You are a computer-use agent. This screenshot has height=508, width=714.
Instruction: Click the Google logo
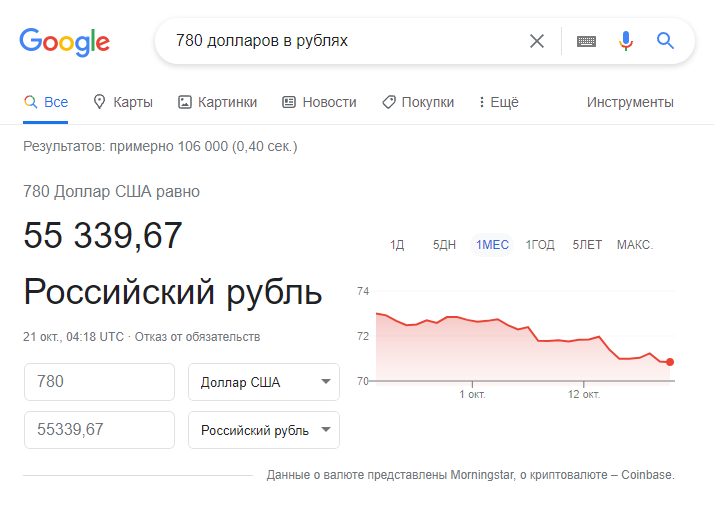pyautogui.click(x=64, y=42)
